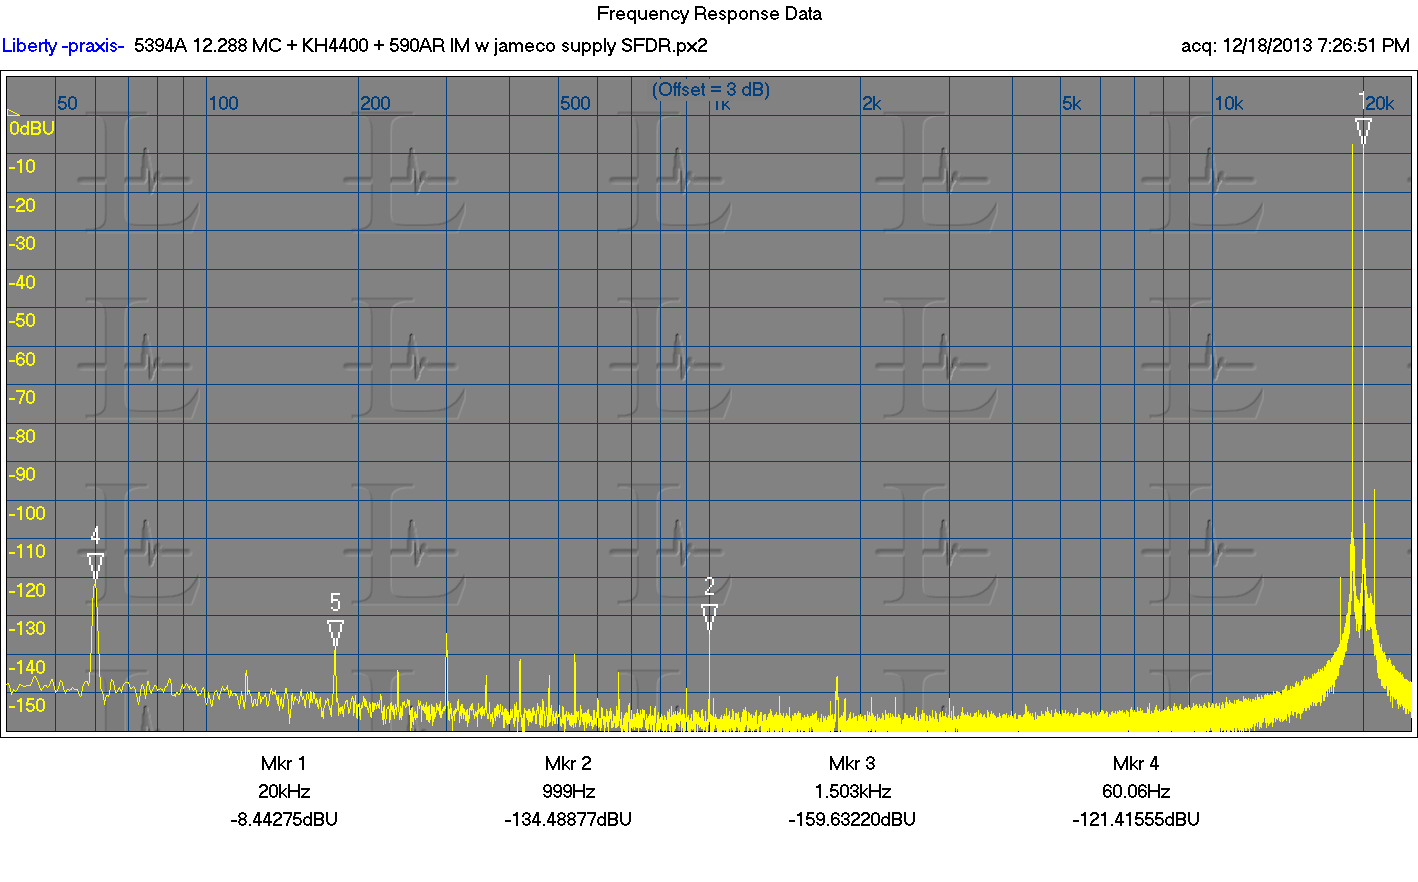Click the '-20' y-axis label

tap(22, 206)
